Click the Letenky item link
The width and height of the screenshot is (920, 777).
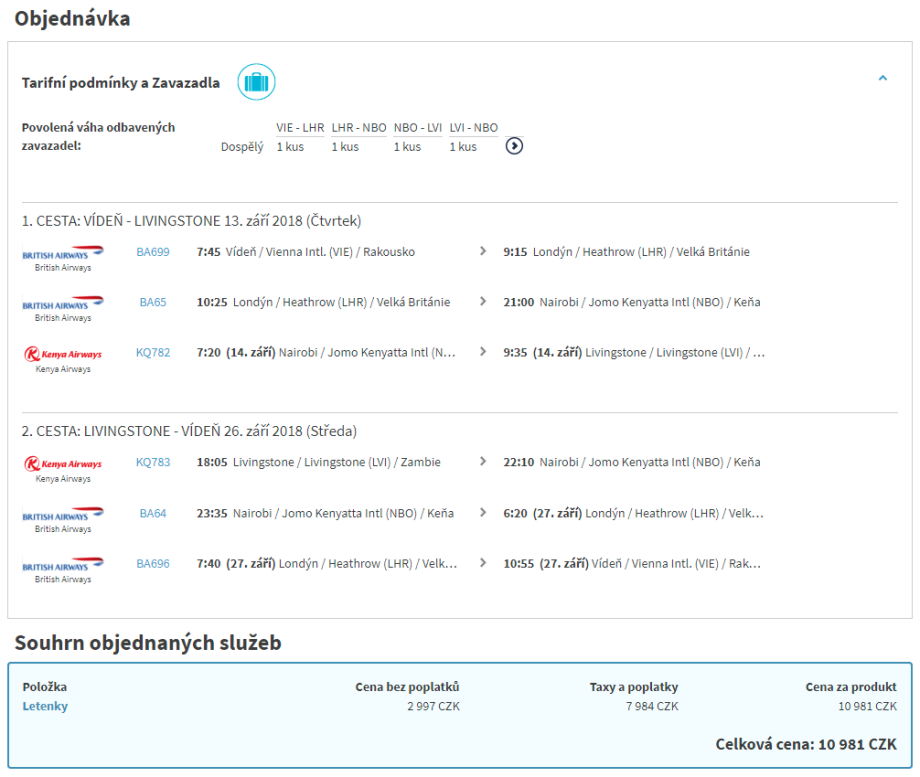[45, 707]
